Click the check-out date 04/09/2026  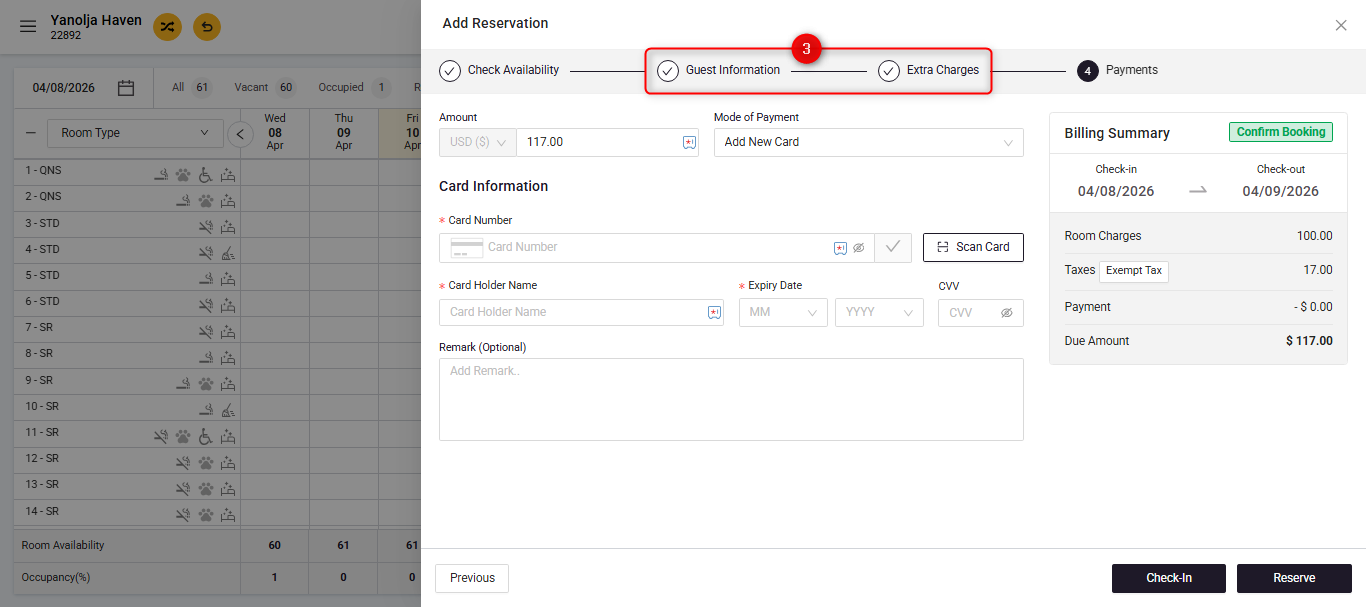pos(1281,191)
